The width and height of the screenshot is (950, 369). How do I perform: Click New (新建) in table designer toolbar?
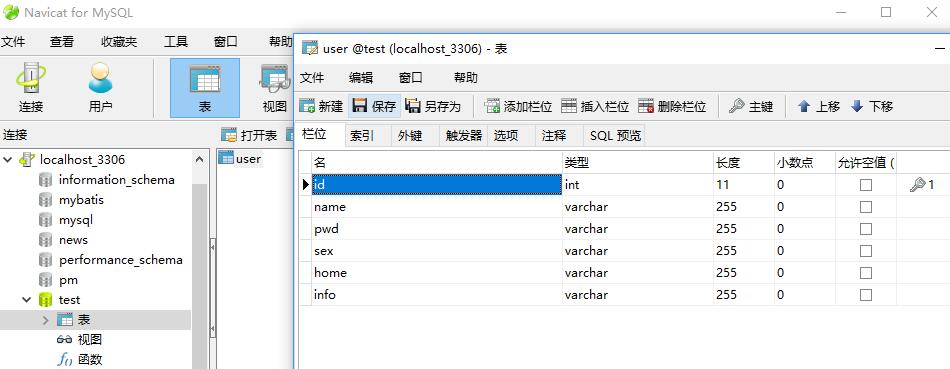point(322,107)
